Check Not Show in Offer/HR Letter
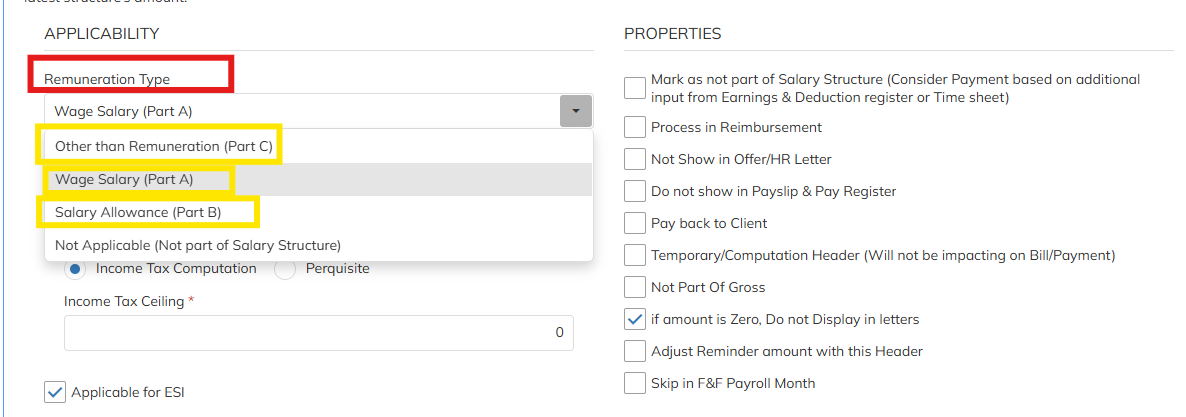The image size is (1186, 417). pyautogui.click(x=635, y=159)
